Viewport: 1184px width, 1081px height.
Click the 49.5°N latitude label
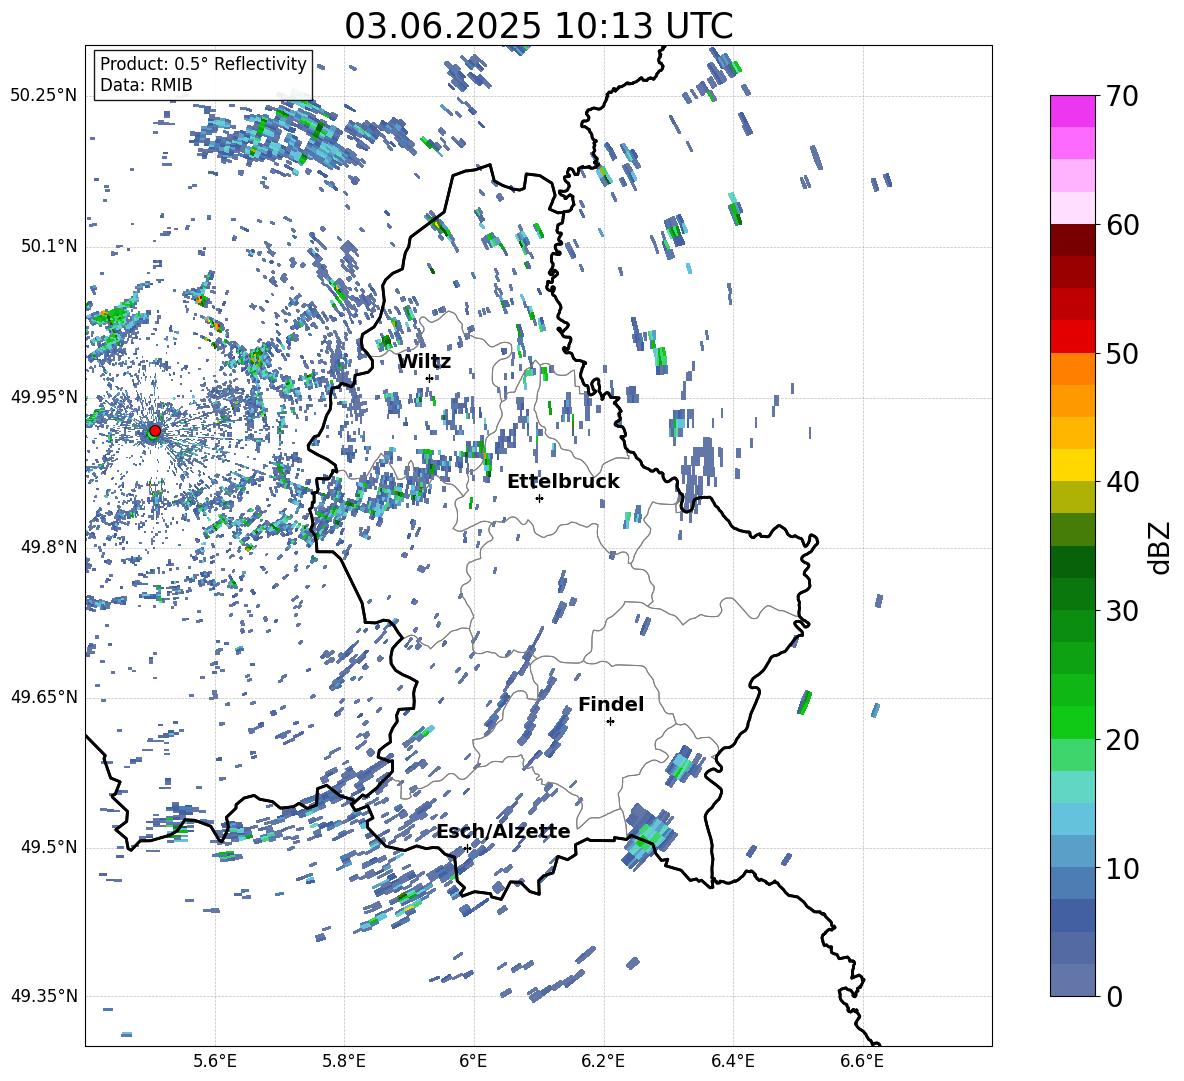pos(48,847)
